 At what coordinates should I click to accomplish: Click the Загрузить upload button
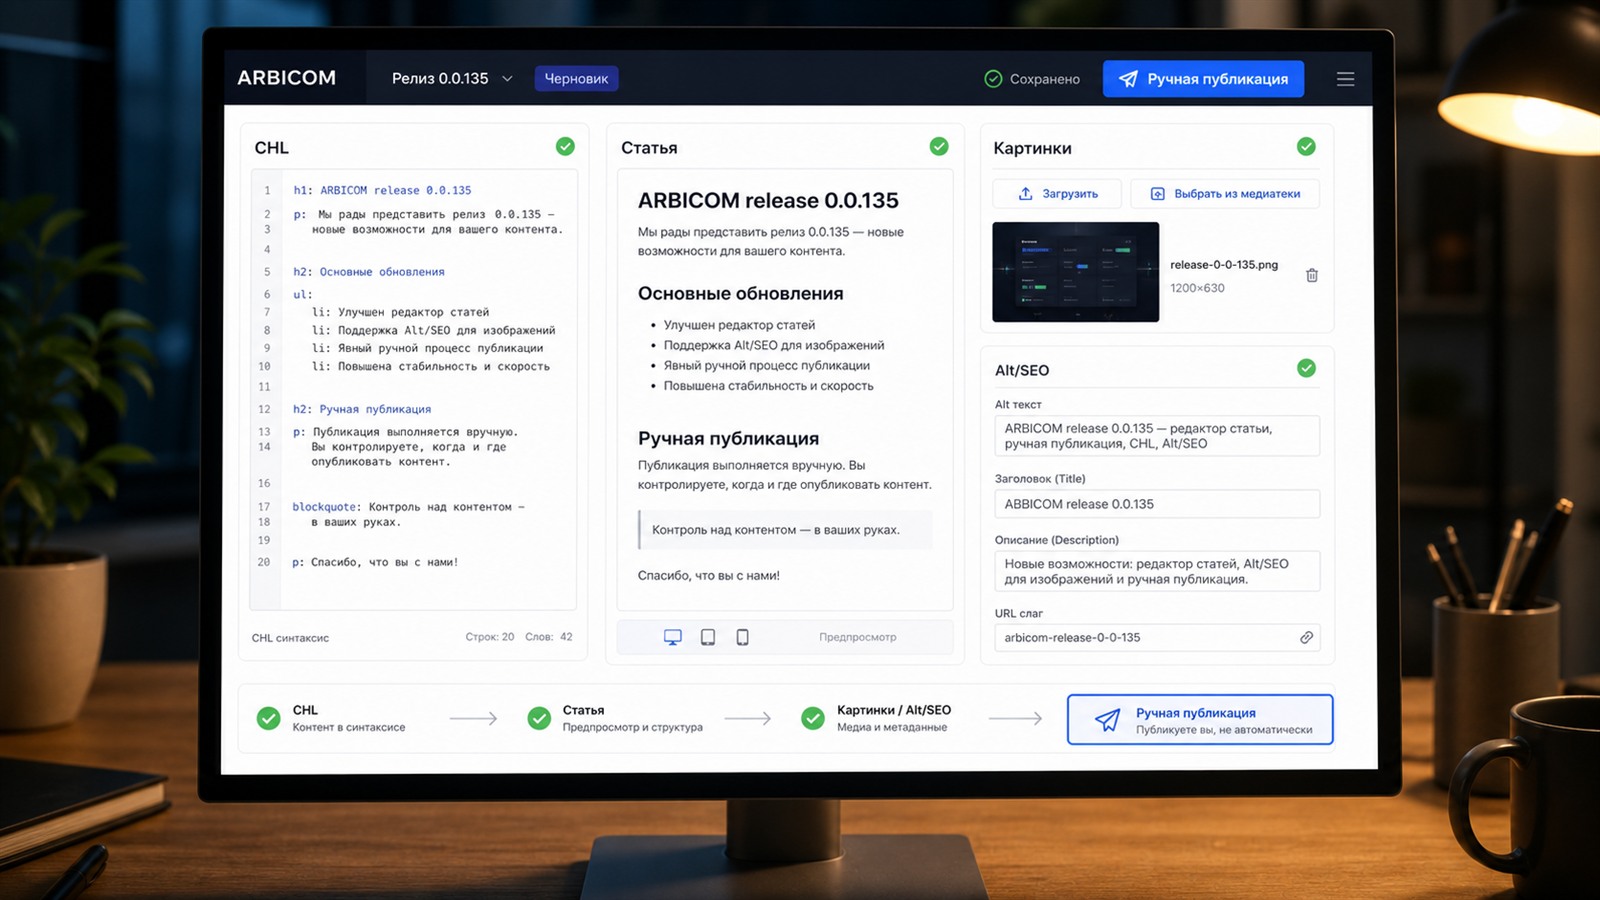pyautogui.click(x=1057, y=194)
